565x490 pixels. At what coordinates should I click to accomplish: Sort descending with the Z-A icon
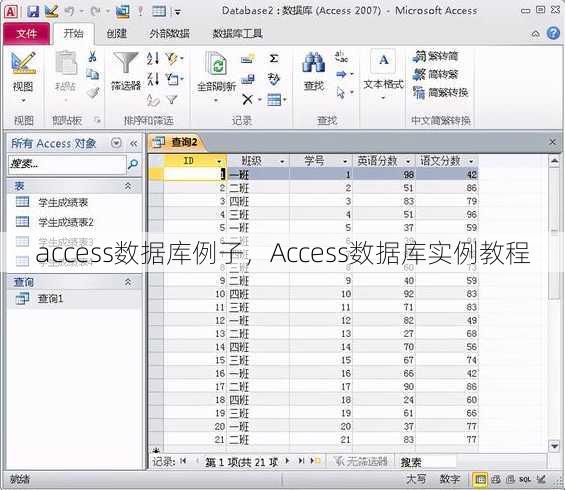(x=153, y=79)
